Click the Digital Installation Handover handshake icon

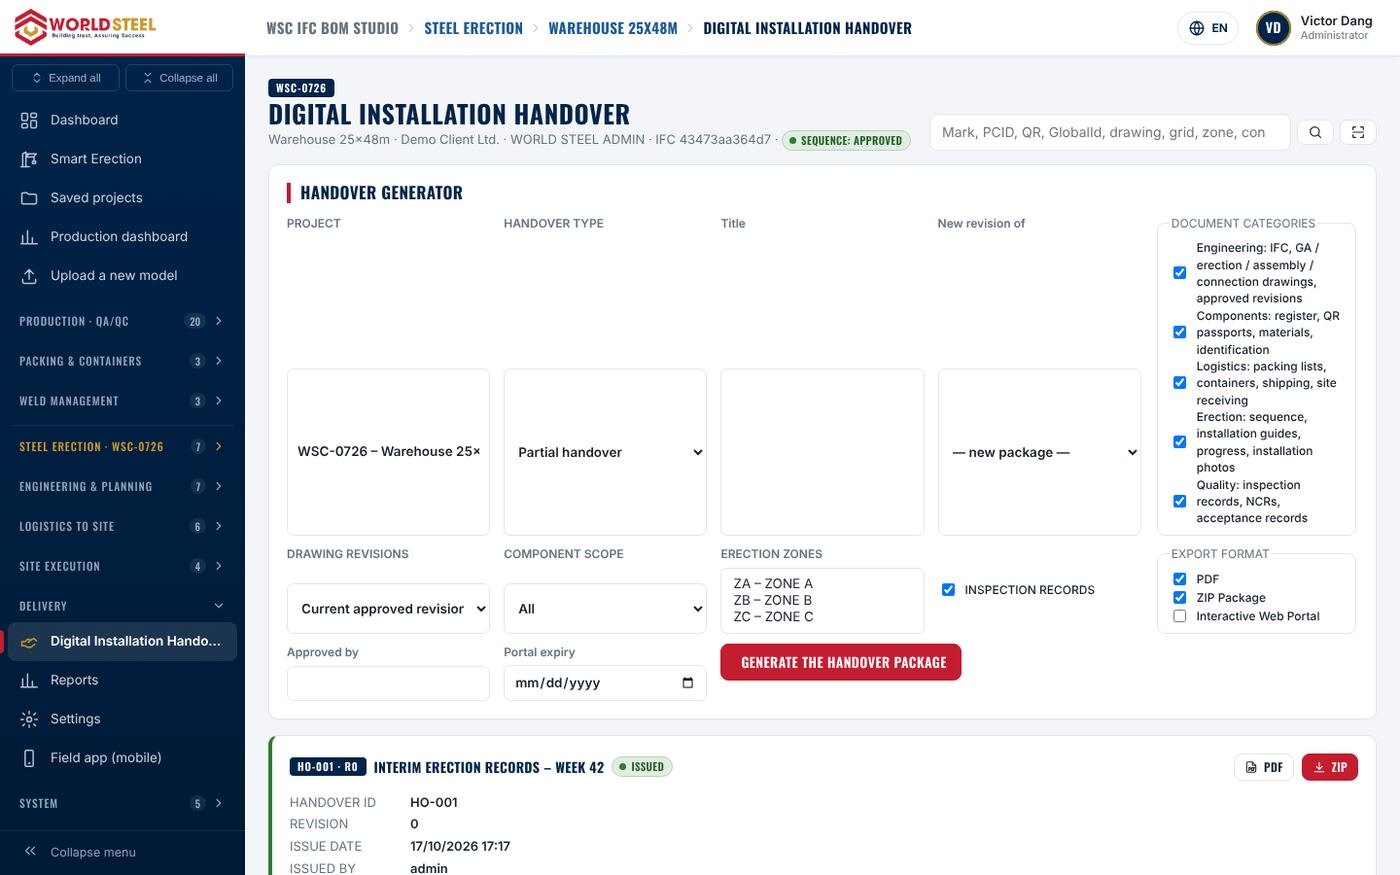(x=29, y=642)
